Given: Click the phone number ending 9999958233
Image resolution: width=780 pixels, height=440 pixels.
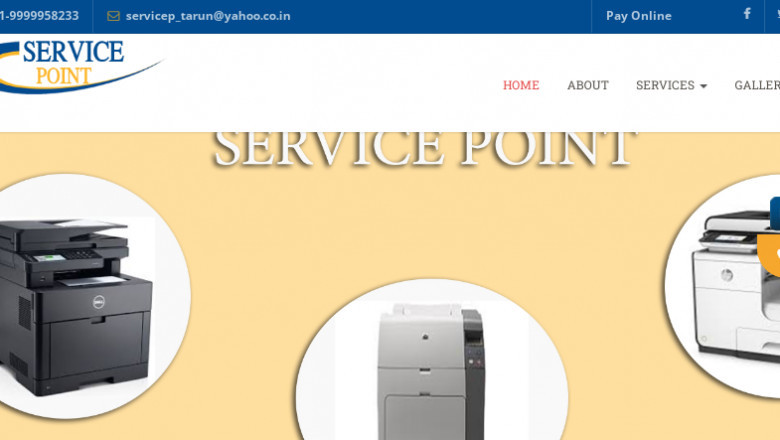Looking at the screenshot, I should [x=39, y=16].
